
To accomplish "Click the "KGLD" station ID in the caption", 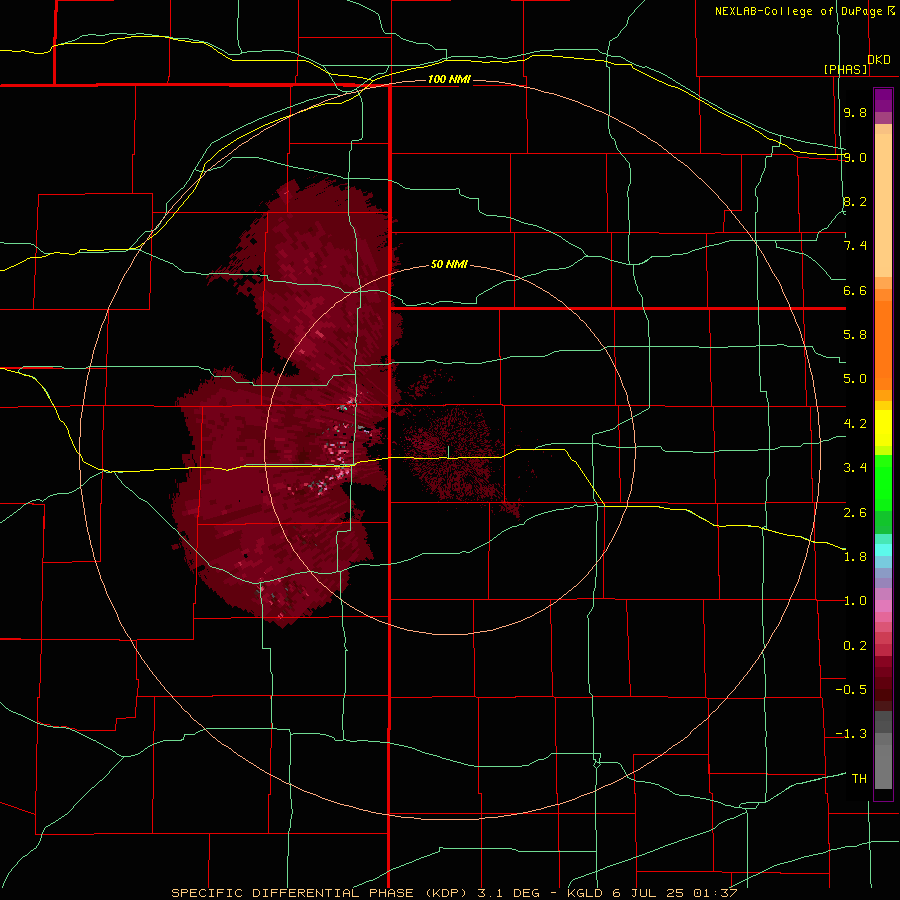I will coord(584,893).
